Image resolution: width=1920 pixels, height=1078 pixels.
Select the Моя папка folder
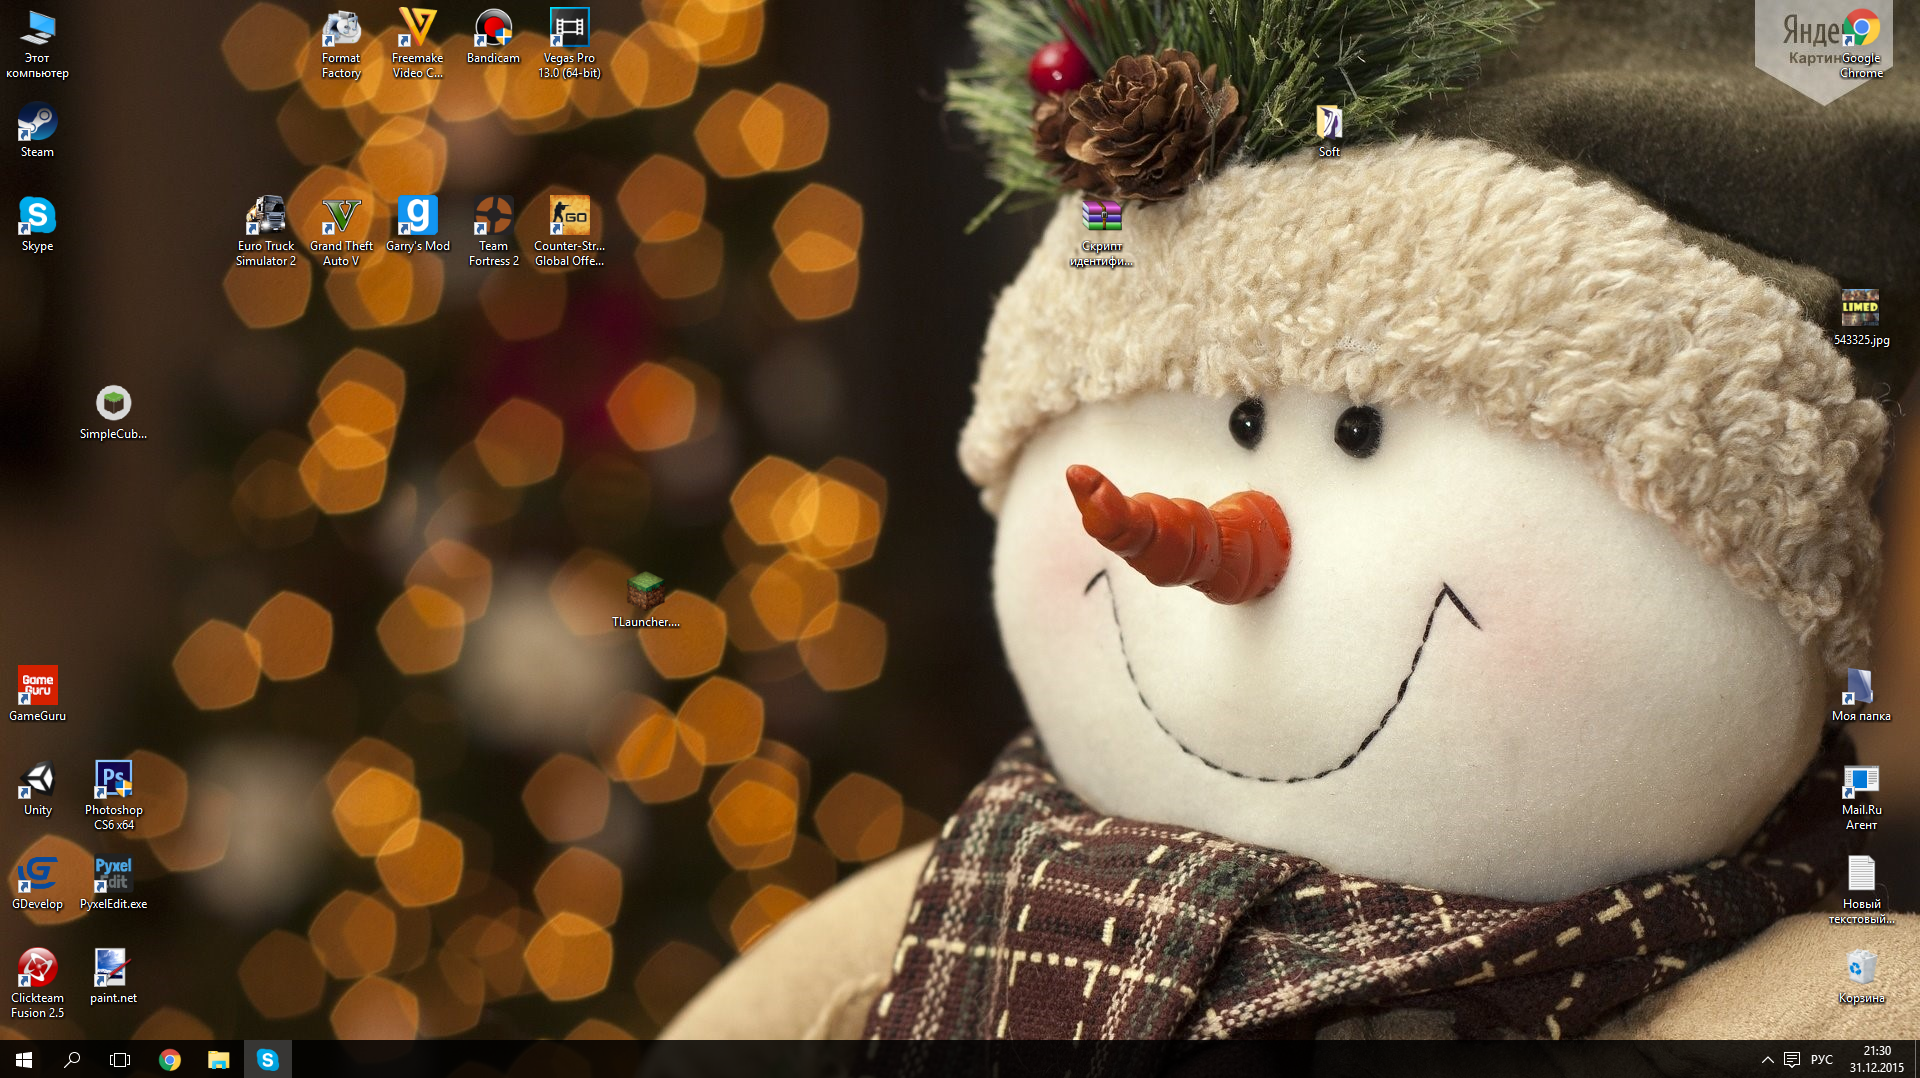1861,695
